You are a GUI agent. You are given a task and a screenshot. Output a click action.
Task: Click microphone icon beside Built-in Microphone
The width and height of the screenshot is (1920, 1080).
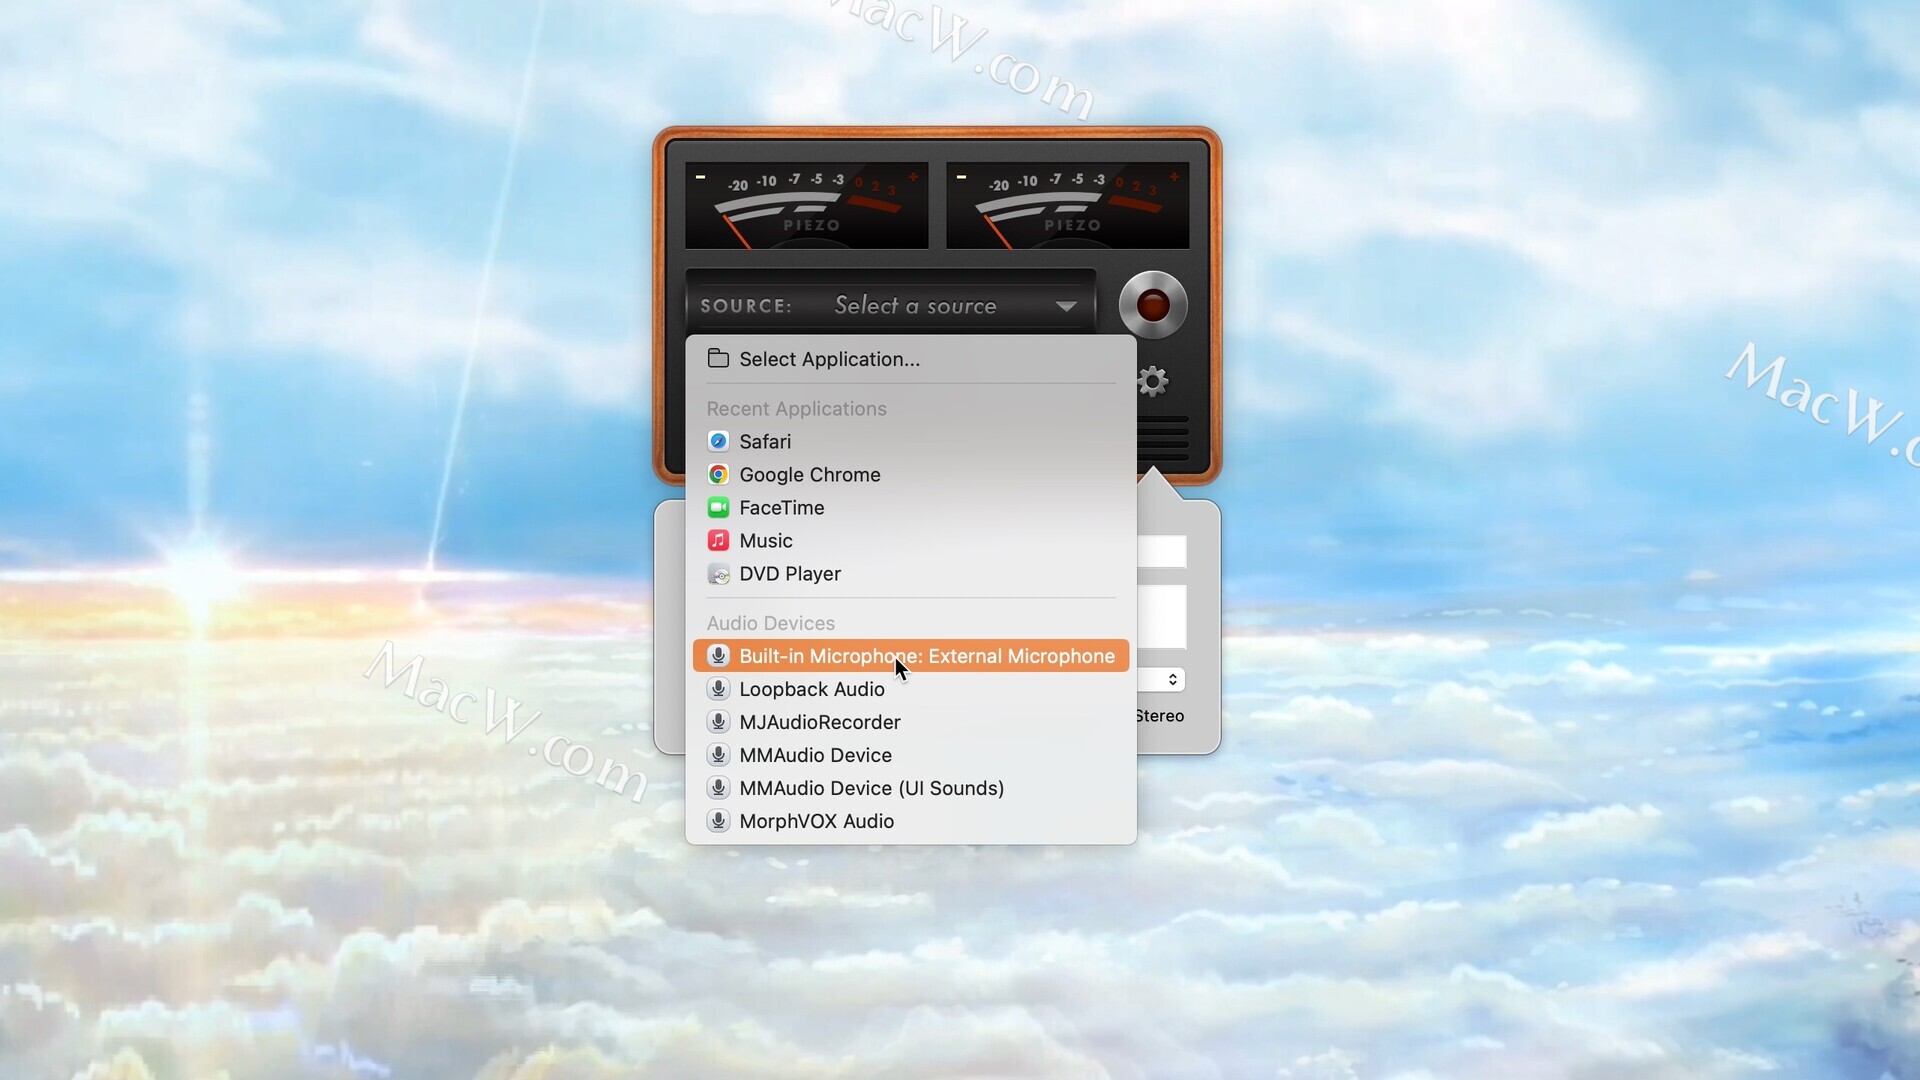pyautogui.click(x=718, y=655)
